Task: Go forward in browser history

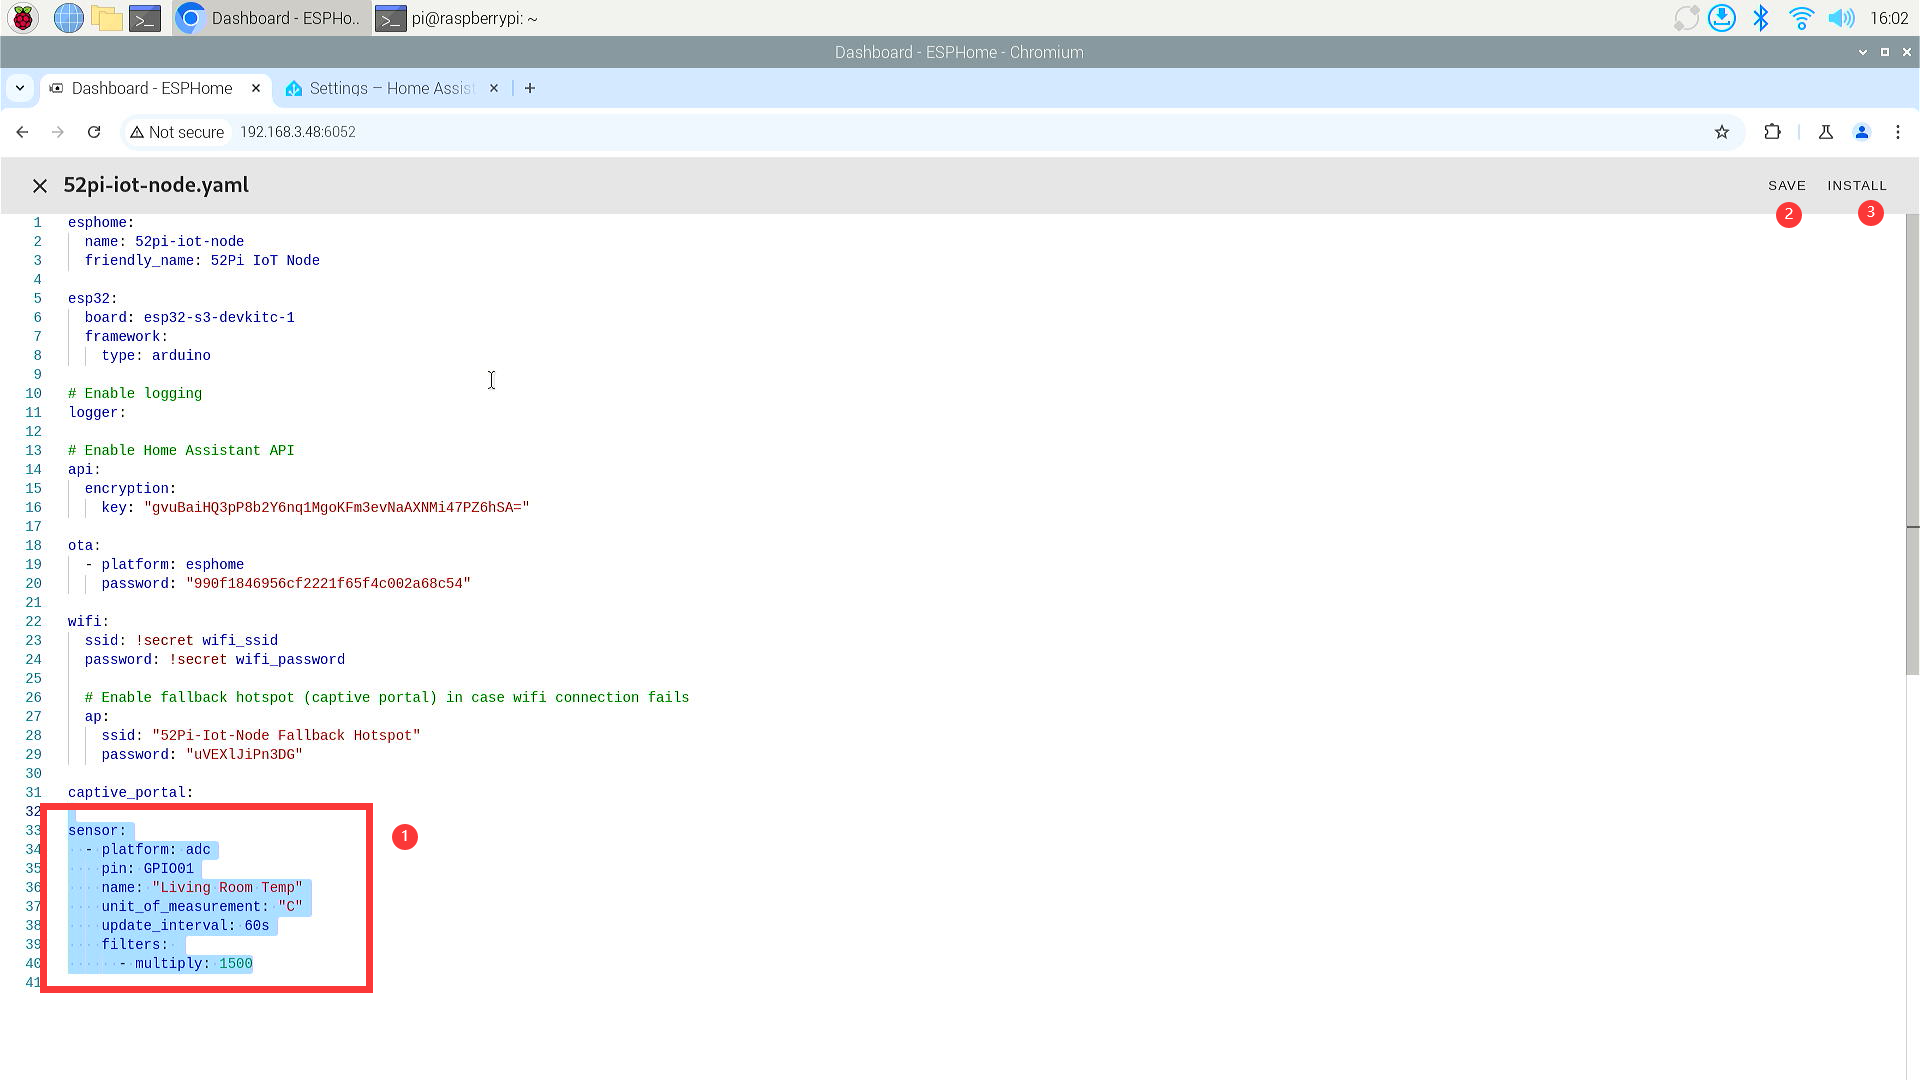Action: point(58,132)
